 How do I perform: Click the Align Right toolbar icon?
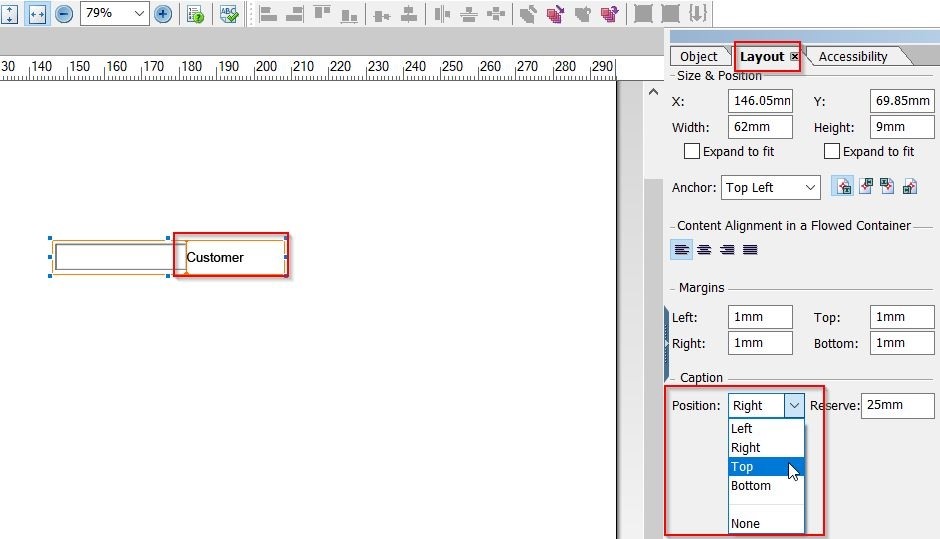coord(294,14)
